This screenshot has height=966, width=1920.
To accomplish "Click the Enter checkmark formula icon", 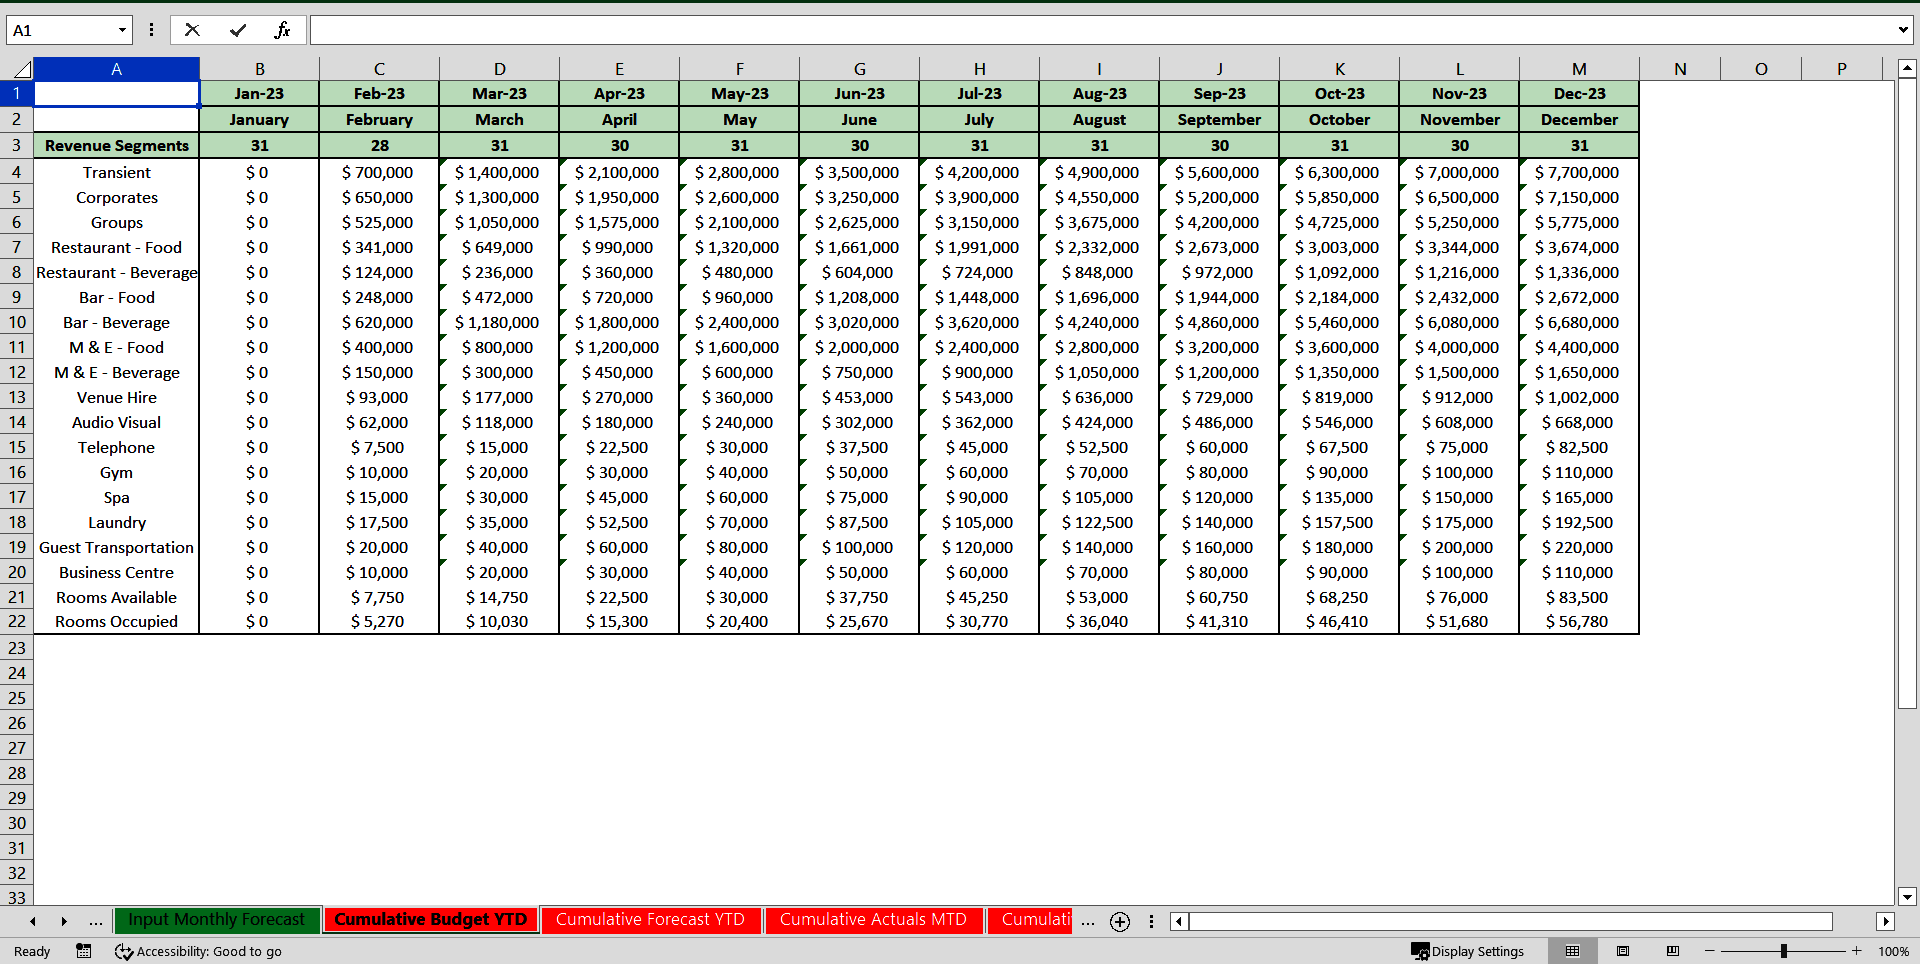I will [238, 30].
